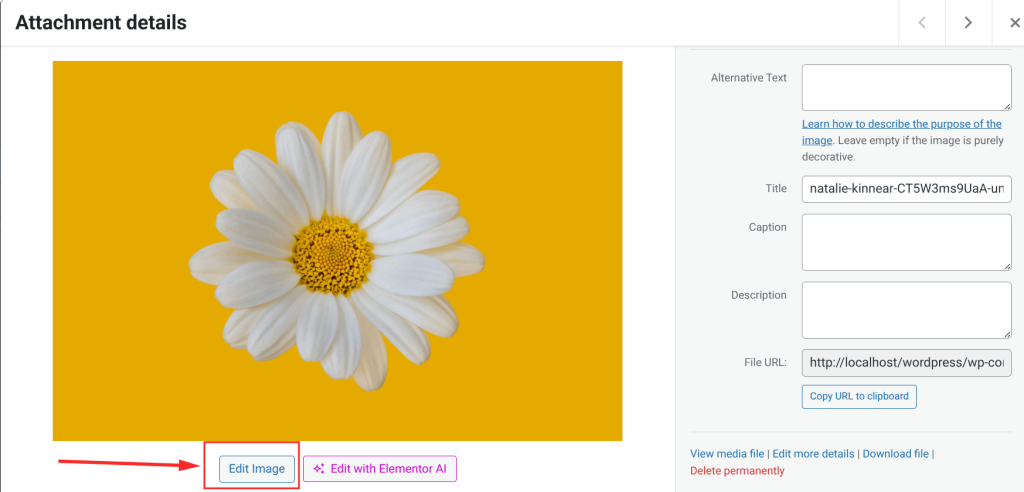Click Copy URL to clipboard button
This screenshot has height=492, width=1024.
859,397
